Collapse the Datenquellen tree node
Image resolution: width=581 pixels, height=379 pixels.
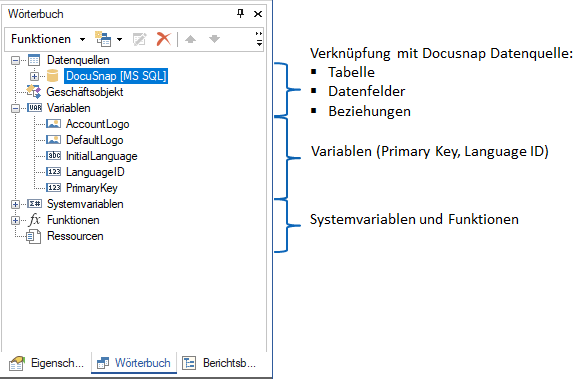16,60
